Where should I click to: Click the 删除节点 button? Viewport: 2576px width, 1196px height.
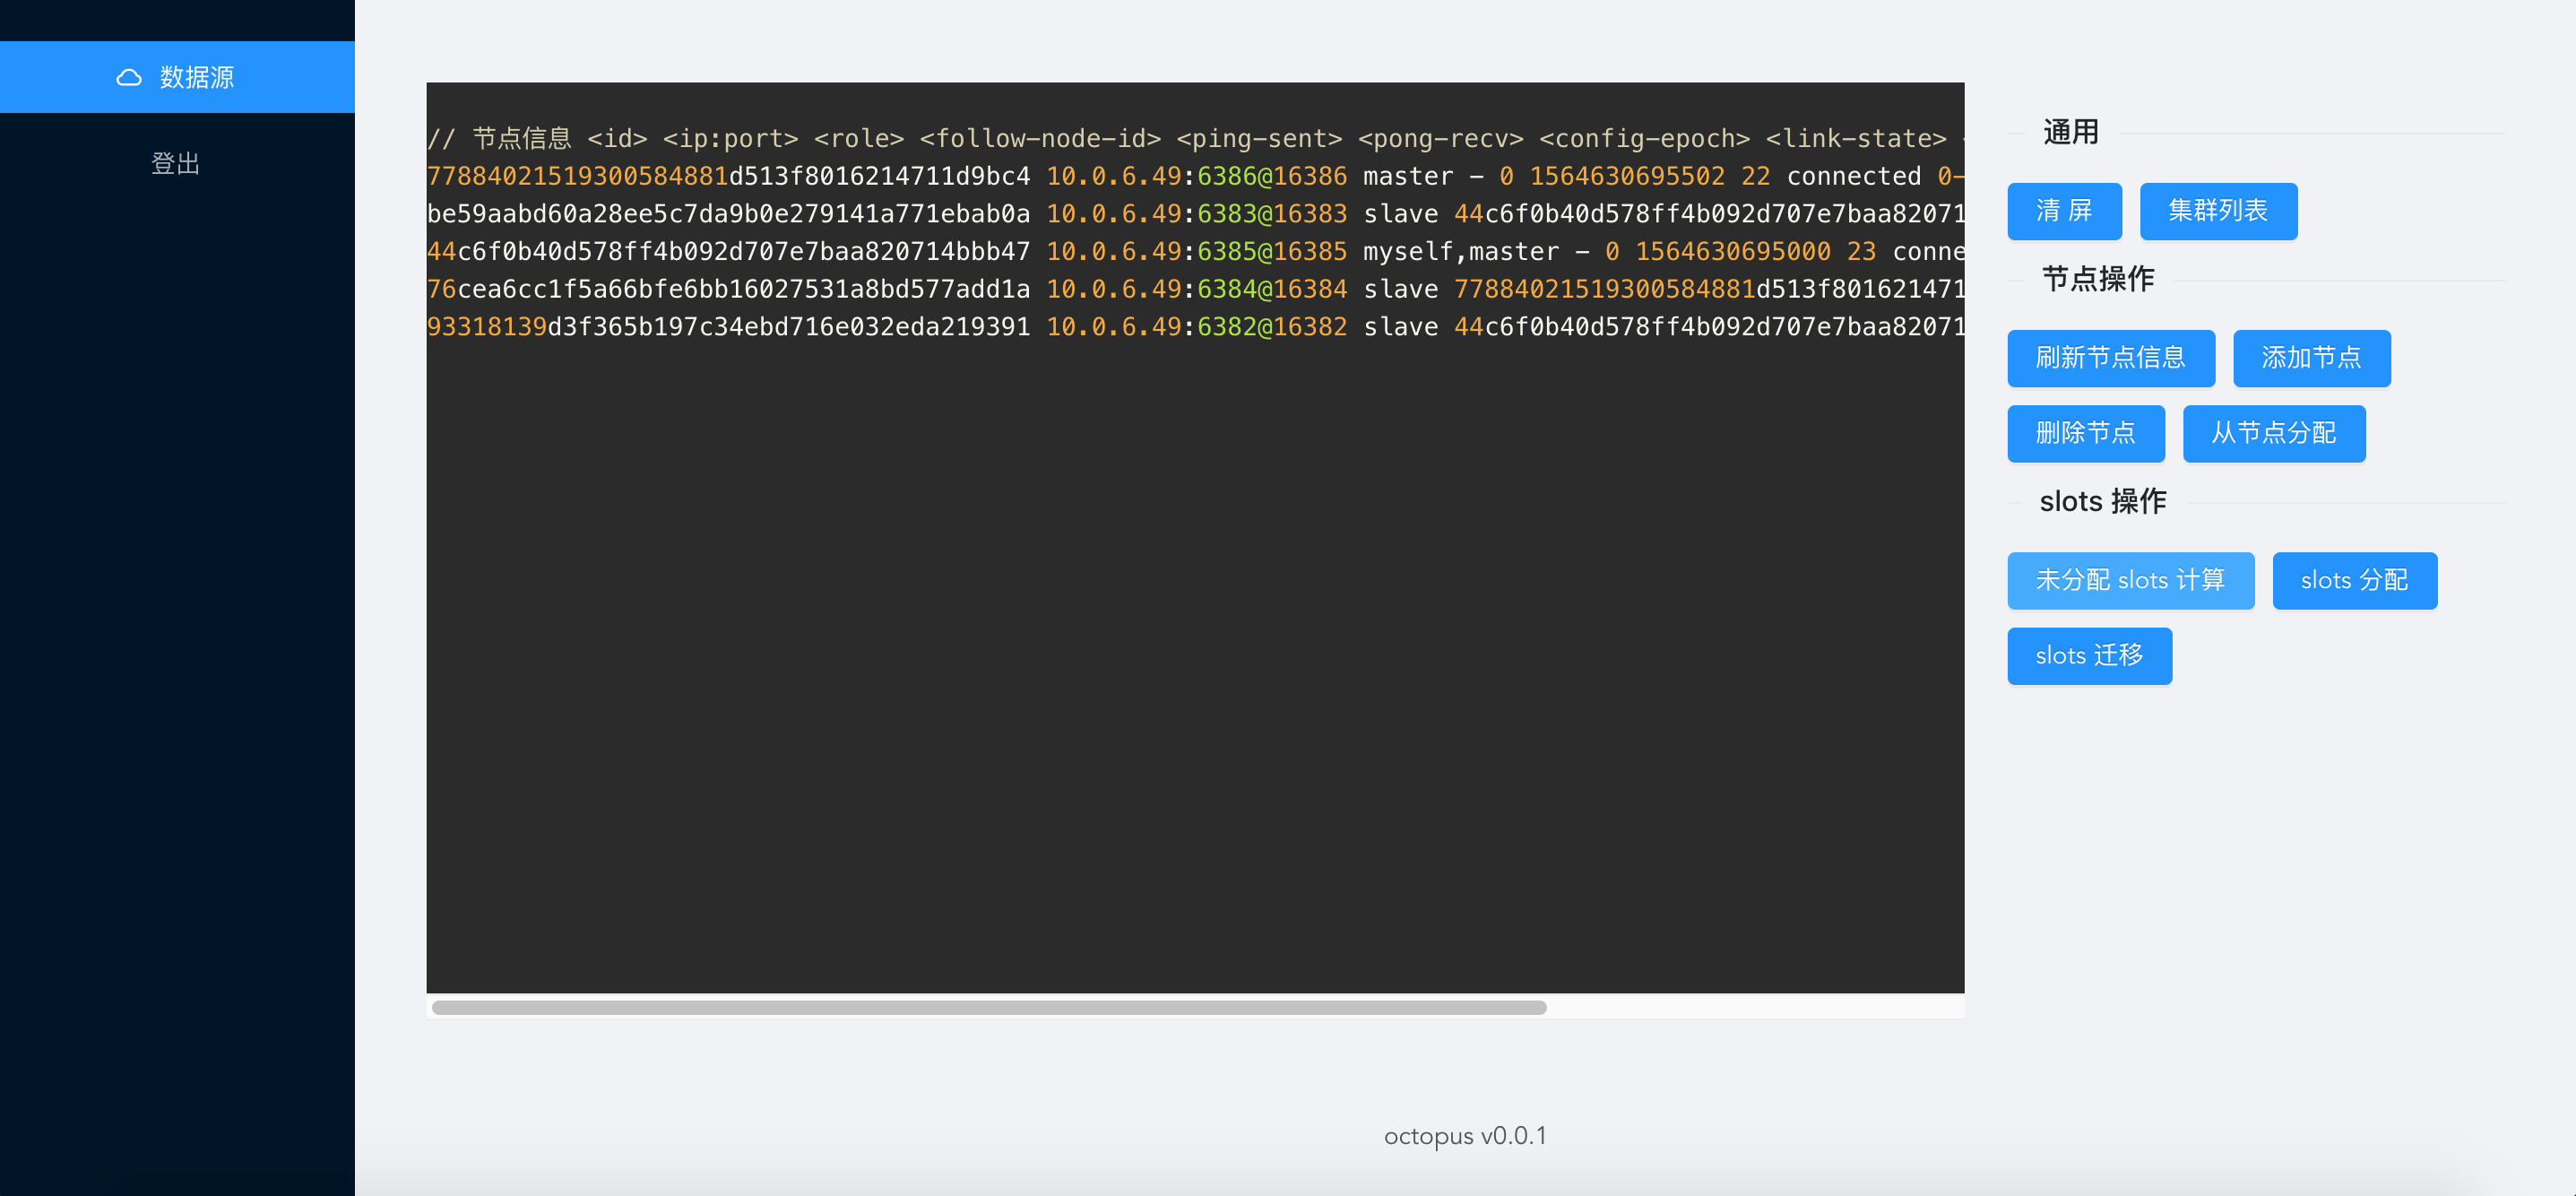pos(2085,433)
